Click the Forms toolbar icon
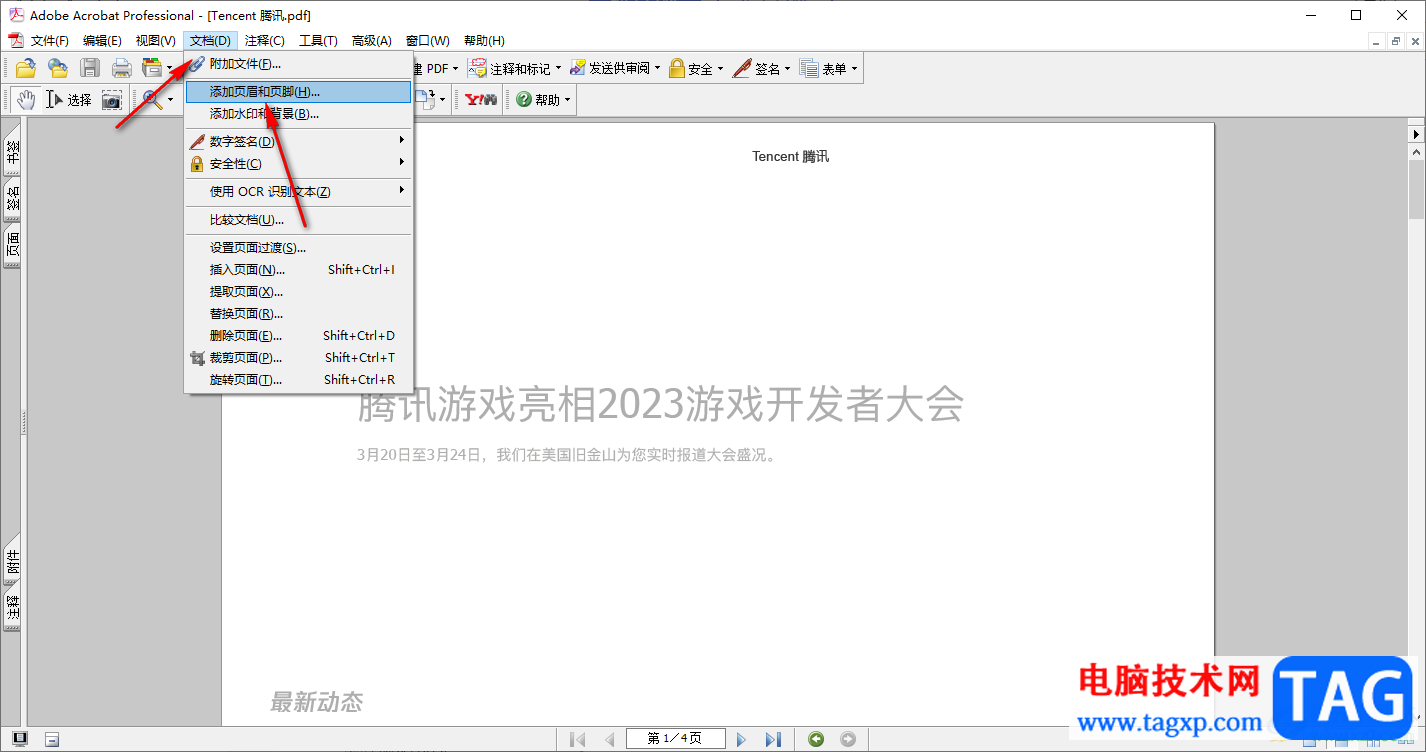 [x=809, y=68]
